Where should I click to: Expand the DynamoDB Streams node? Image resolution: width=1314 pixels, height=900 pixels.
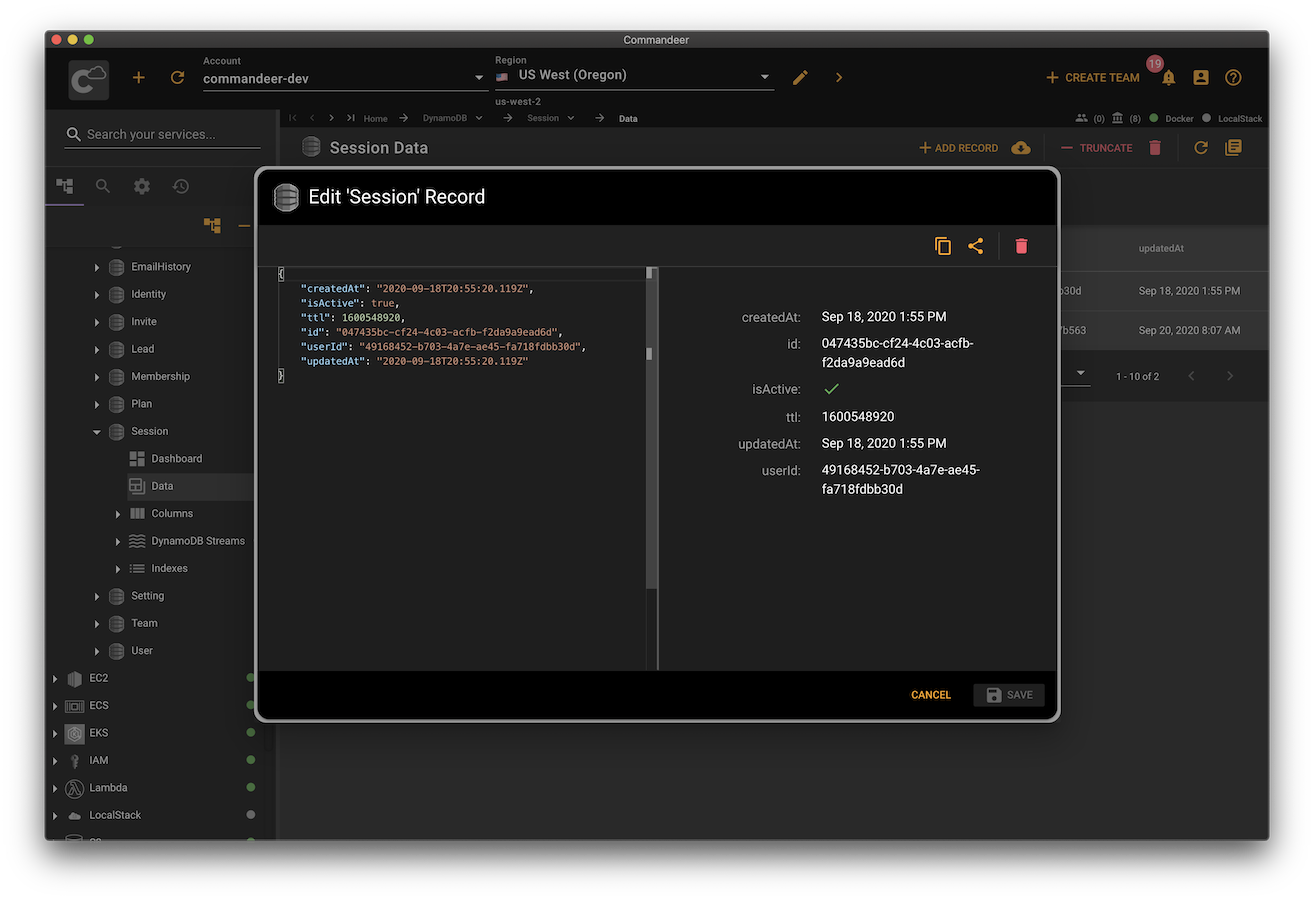[118, 541]
